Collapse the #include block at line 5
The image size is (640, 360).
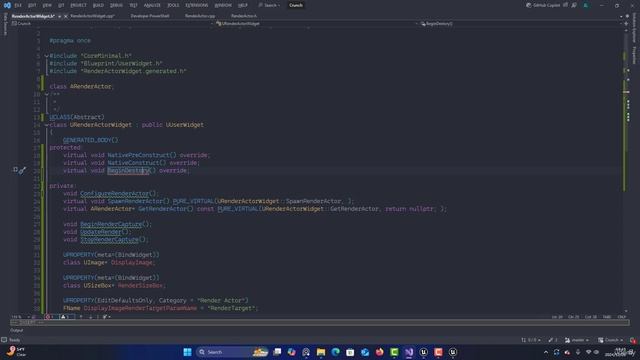click(47, 56)
